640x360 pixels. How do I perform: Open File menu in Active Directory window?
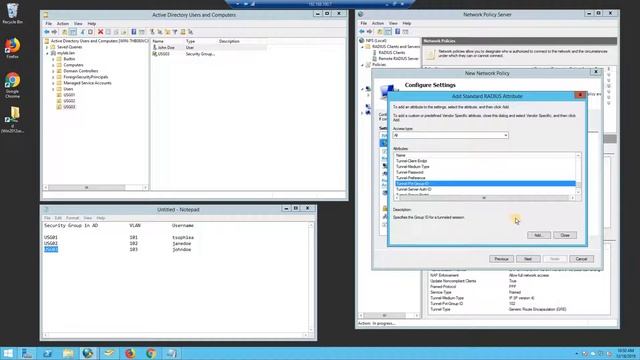click(49, 24)
